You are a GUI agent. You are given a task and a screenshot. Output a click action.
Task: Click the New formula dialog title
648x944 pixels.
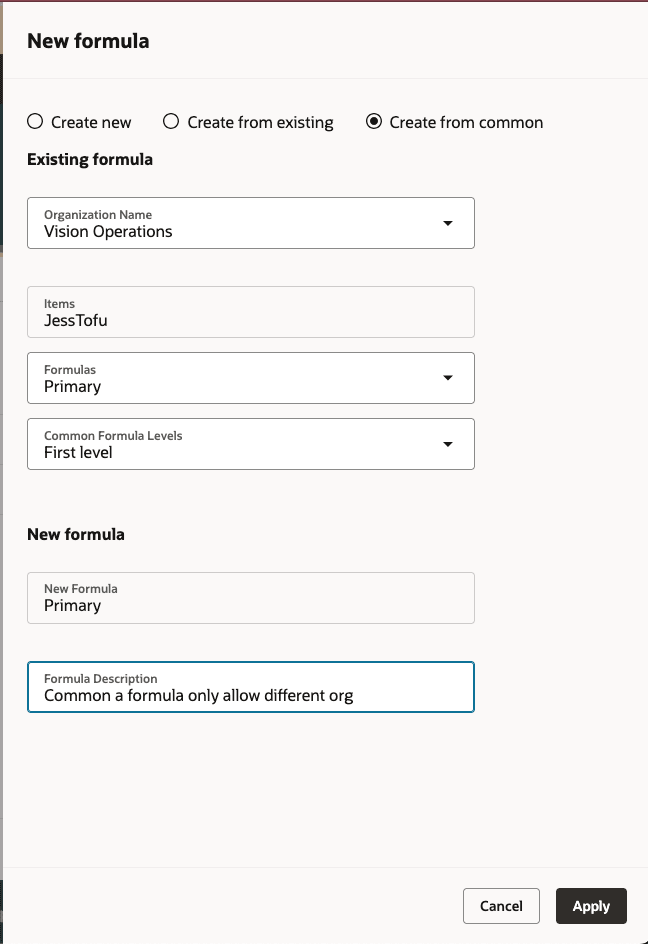[88, 41]
